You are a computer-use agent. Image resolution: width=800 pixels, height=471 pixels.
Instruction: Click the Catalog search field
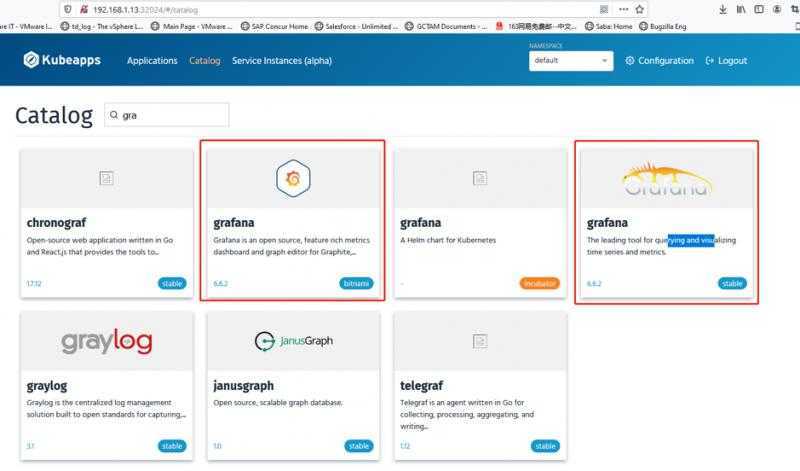[x=167, y=115]
